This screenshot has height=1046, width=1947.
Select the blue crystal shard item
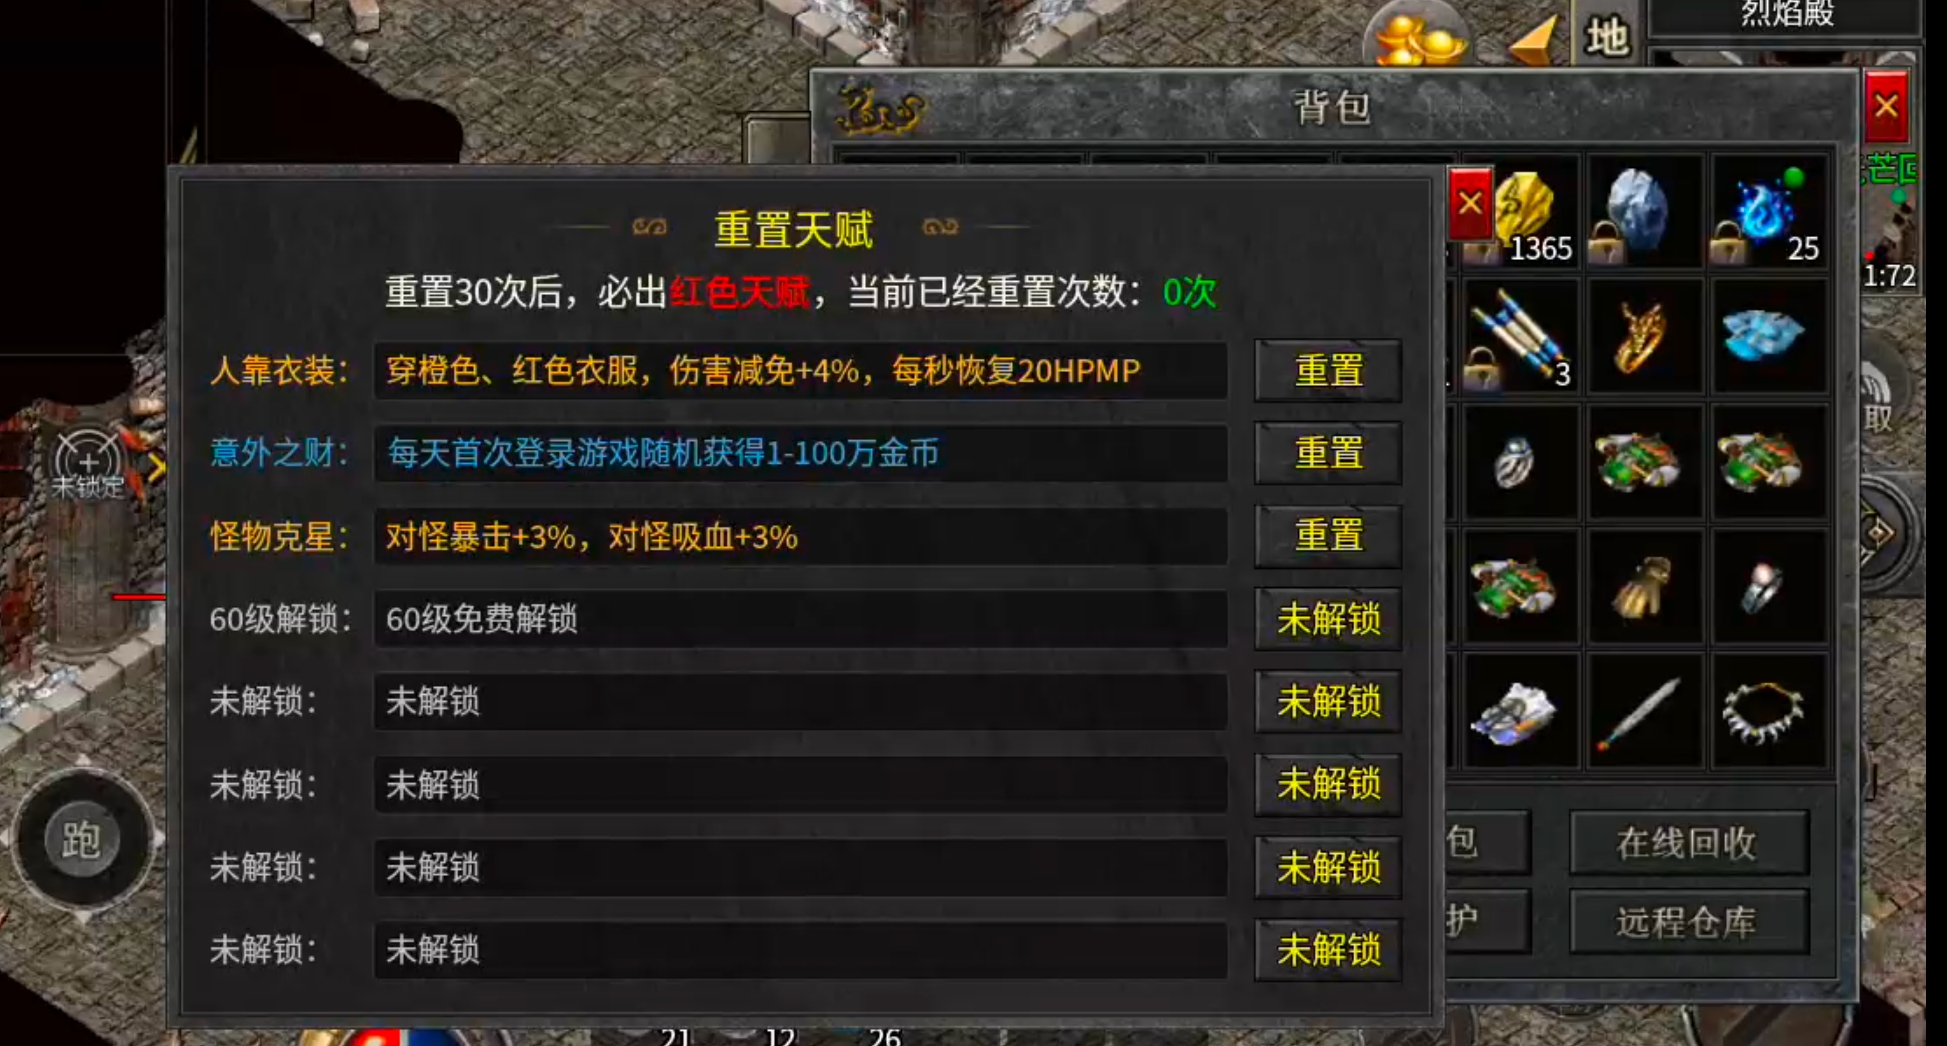(x=1768, y=337)
